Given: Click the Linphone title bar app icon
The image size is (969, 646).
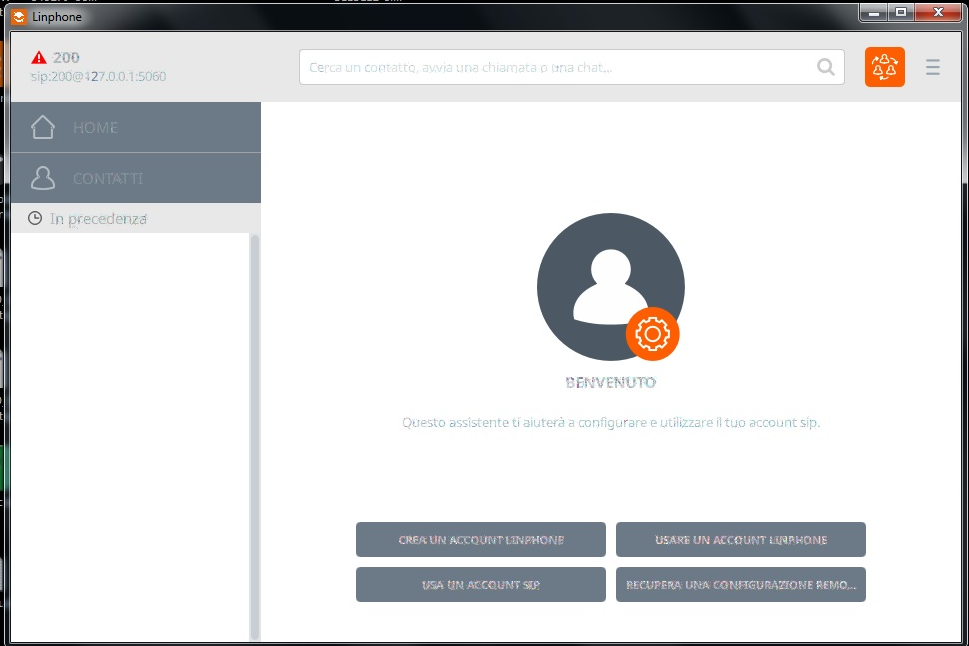Looking at the screenshot, I should [19, 17].
